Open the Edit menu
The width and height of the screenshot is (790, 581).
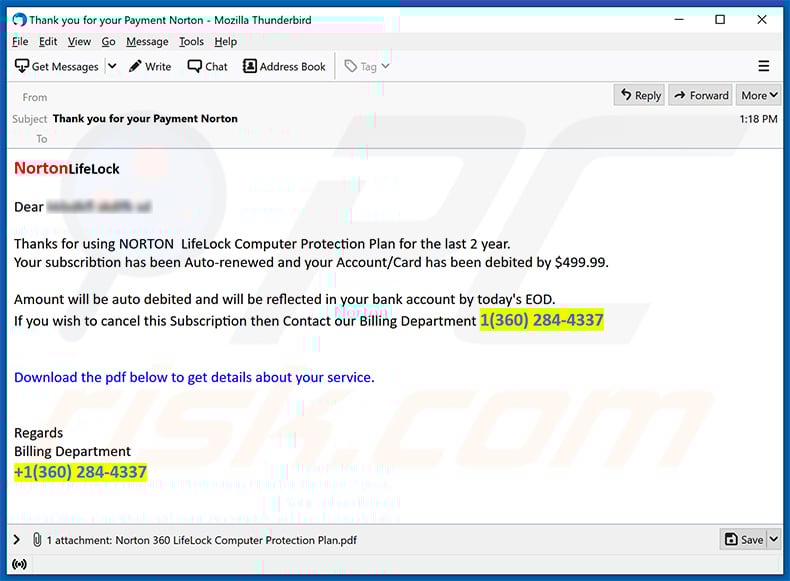pyautogui.click(x=48, y=42)
